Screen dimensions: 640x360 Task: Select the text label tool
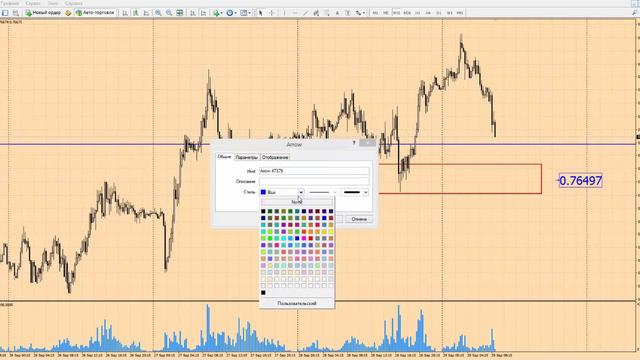coord(347,13)
